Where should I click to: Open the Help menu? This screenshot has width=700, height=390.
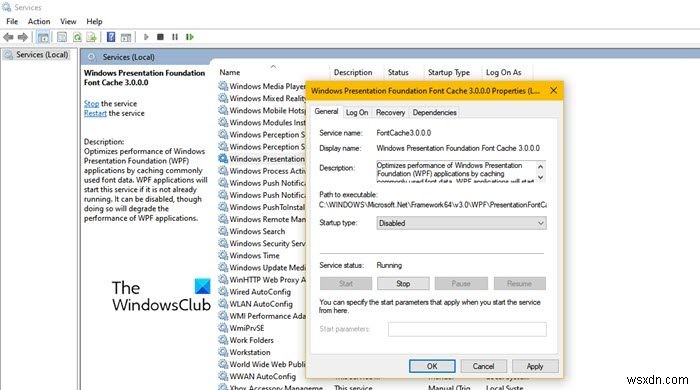click(x=94, y=21)
